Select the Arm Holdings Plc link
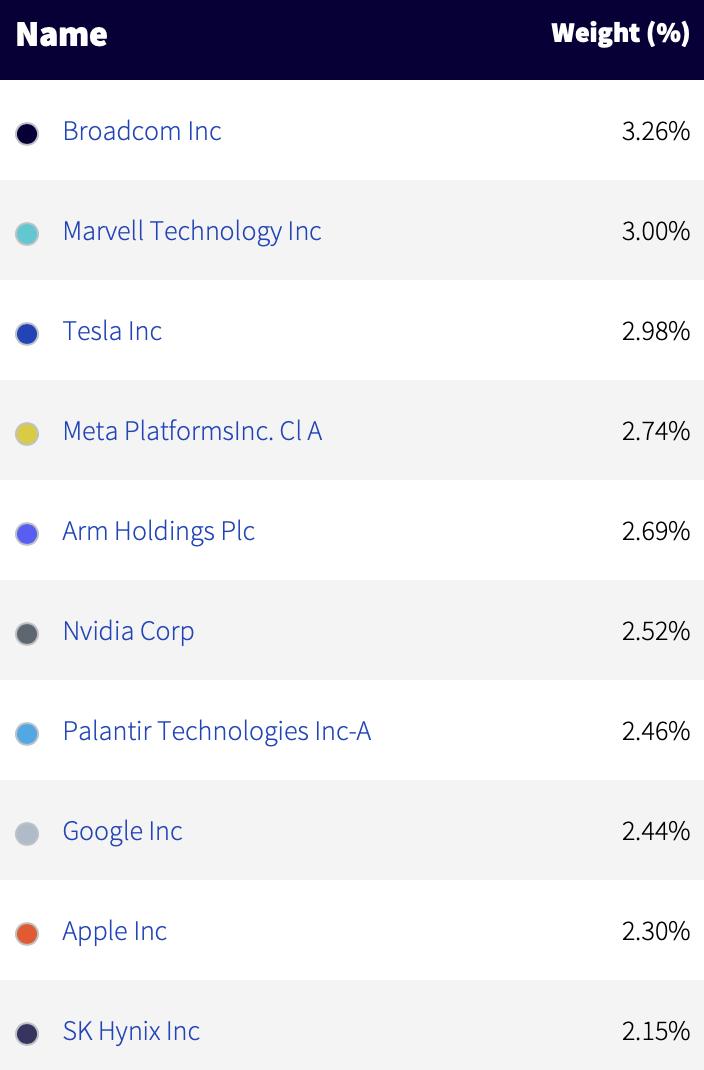704x1070 pixels. [158, 532]
